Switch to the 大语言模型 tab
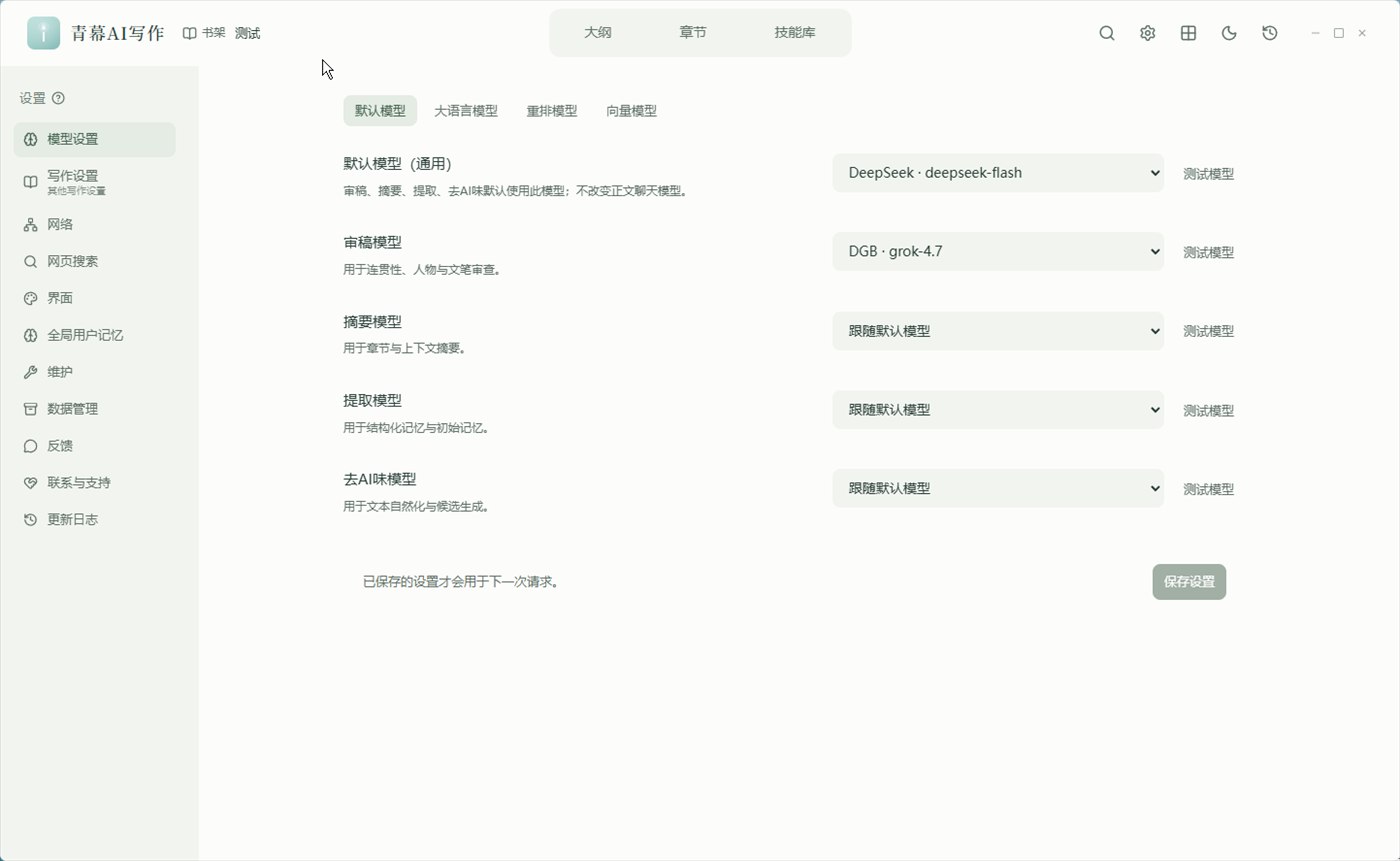The height and width of the screenshot is (861, 1400). click(x=466, y=111)
